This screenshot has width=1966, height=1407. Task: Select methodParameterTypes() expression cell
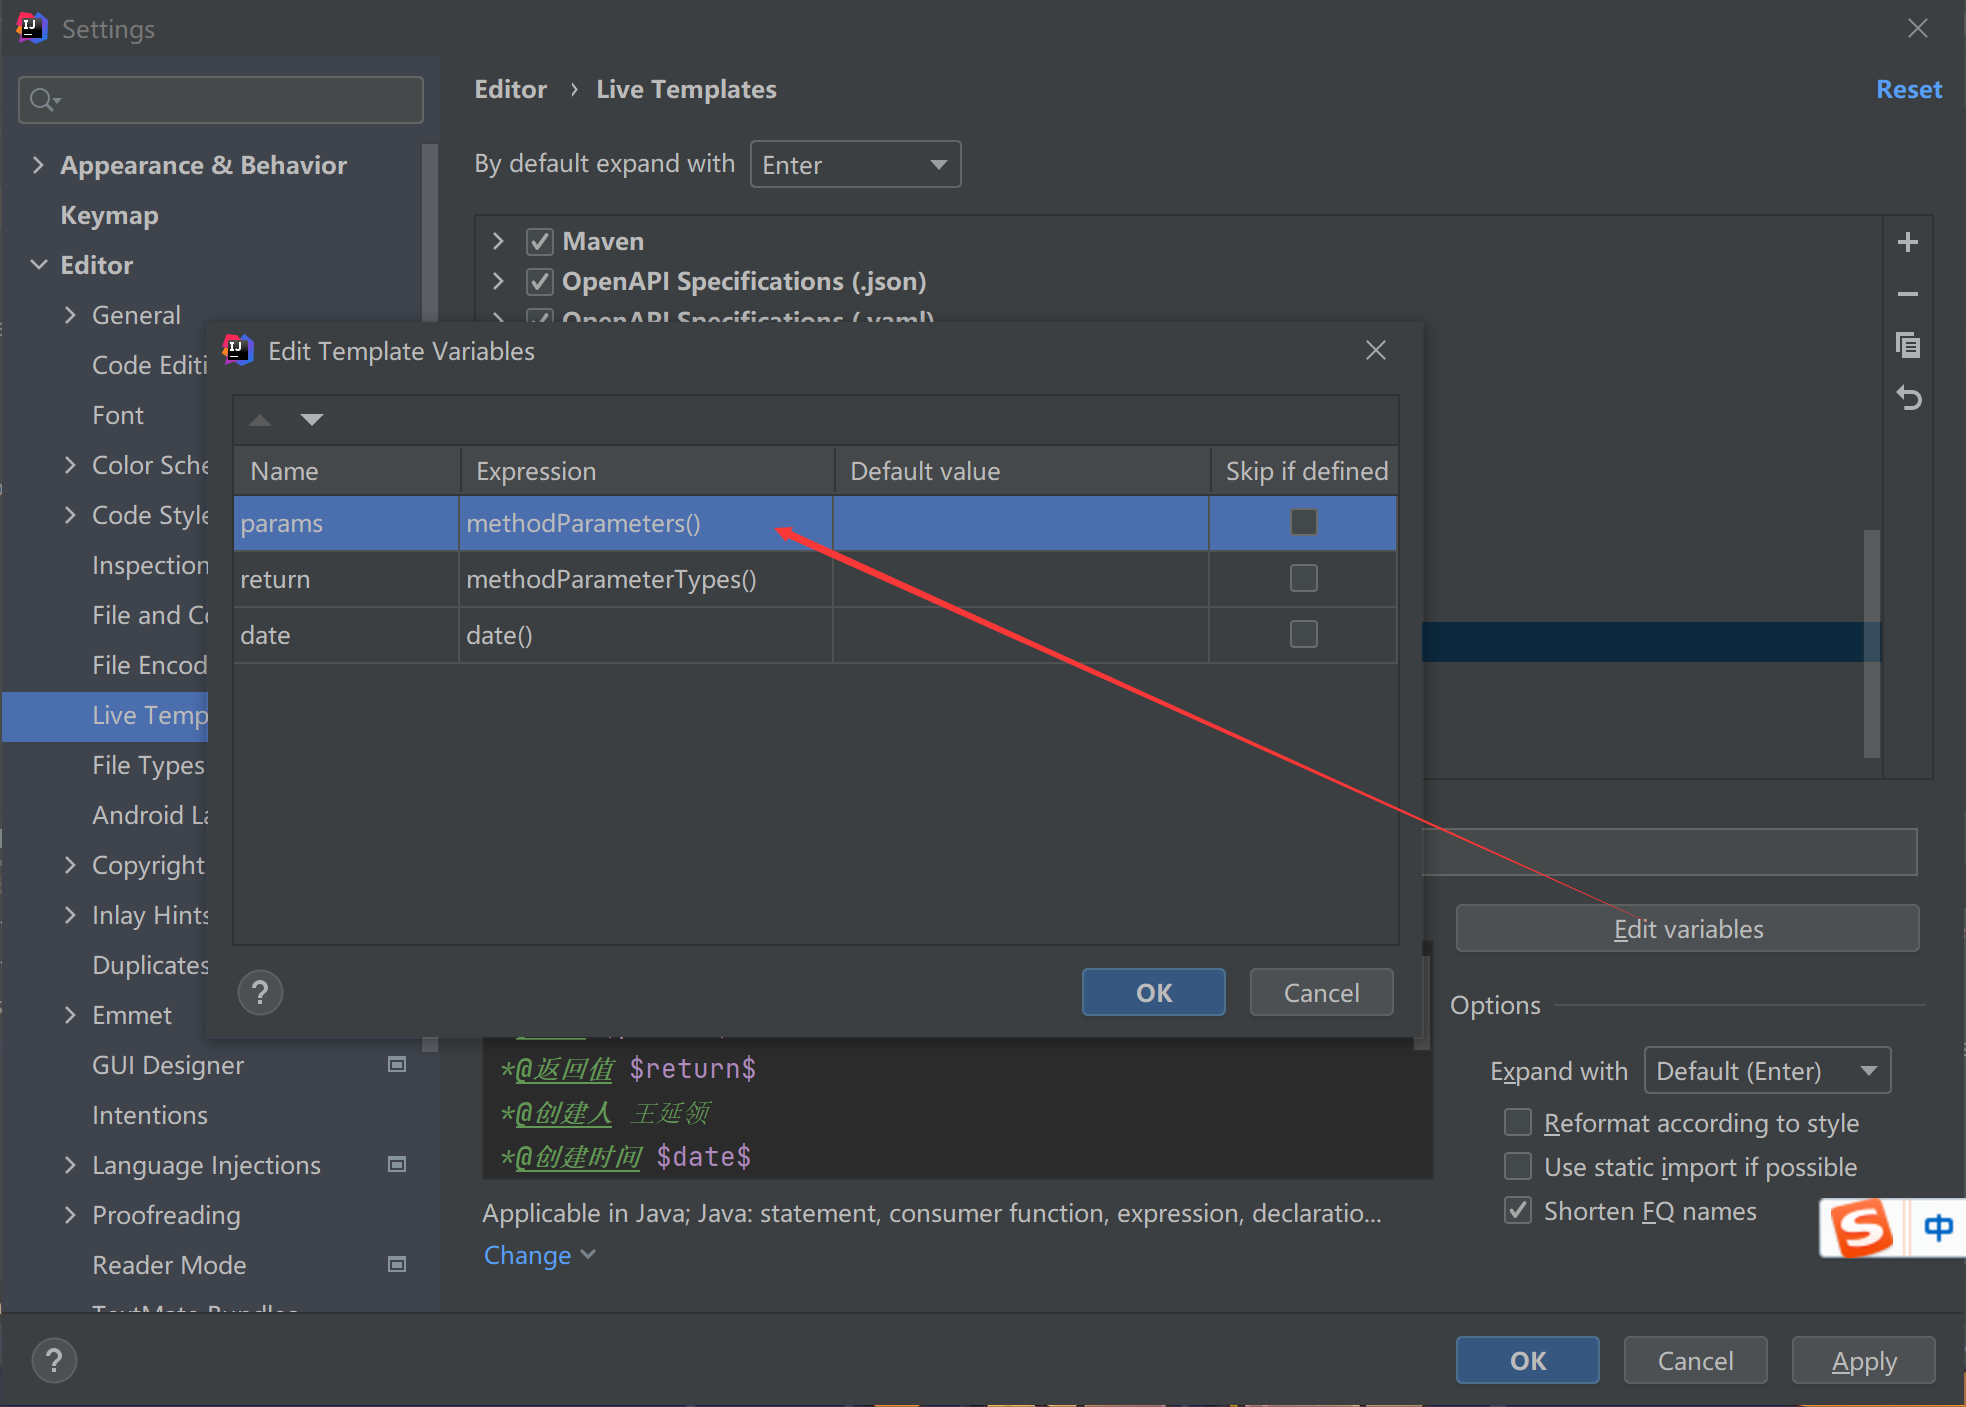tap(646, 579)
